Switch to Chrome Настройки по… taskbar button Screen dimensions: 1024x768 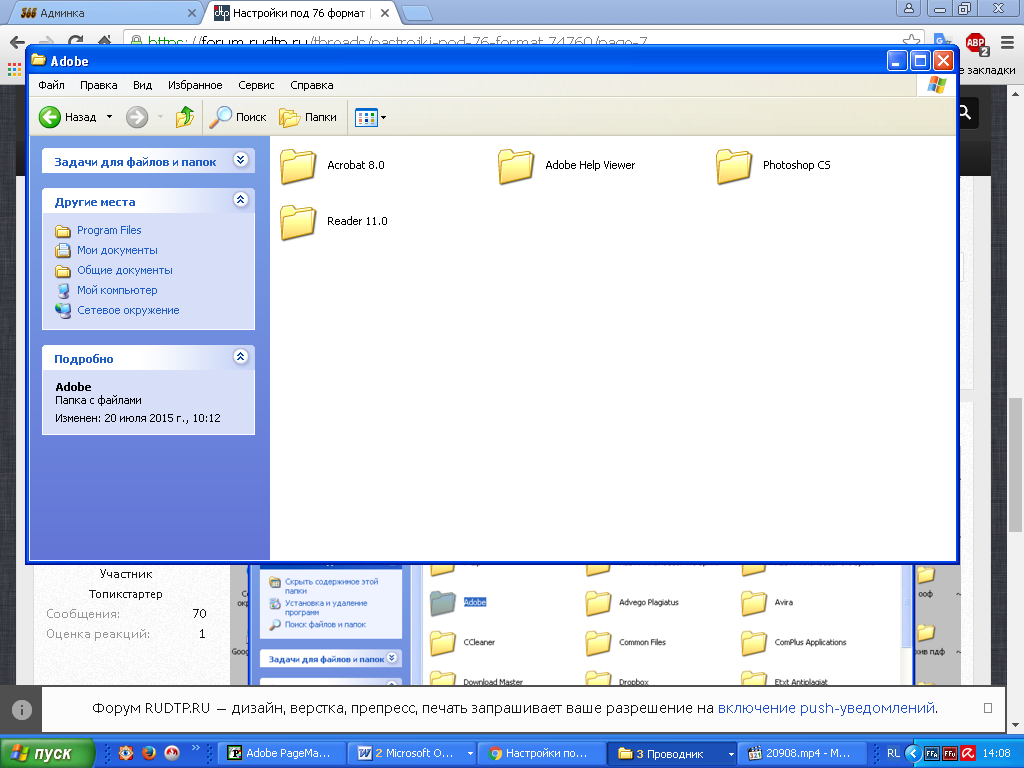click(x=541, y=753)
